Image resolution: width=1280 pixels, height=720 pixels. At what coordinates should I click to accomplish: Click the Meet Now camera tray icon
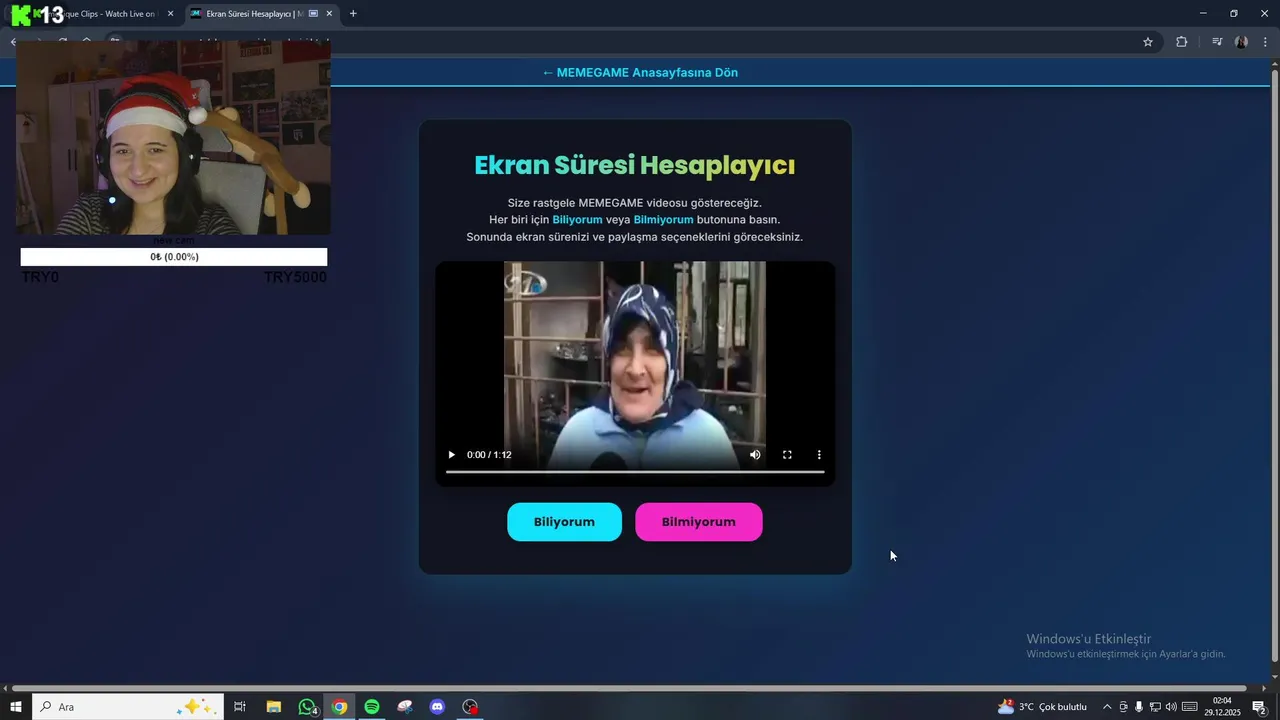1123,707
